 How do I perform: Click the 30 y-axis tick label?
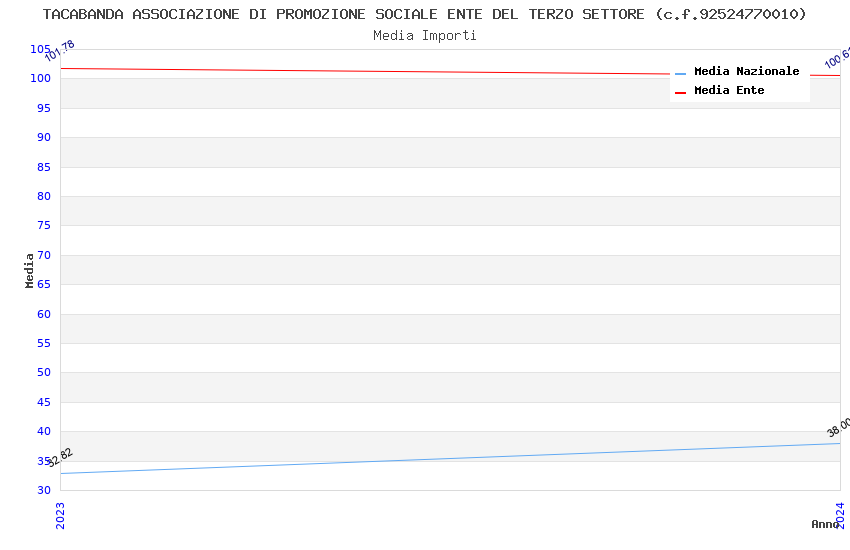[43, 490]
